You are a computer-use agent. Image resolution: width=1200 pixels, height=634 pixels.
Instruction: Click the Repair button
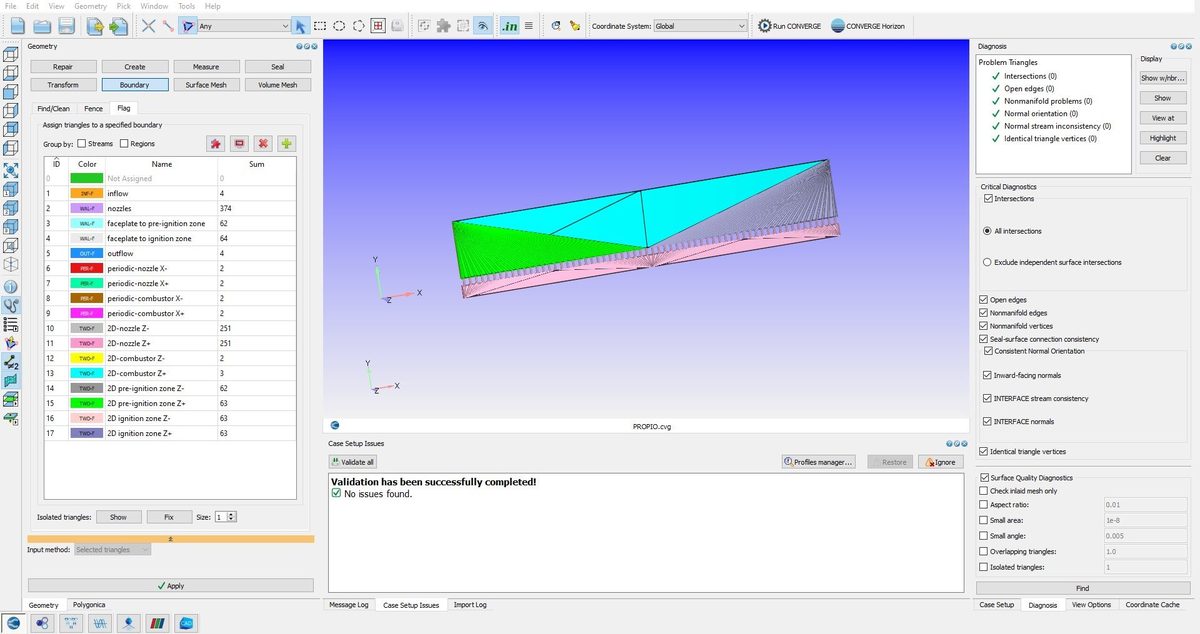click(x=63, y=67)
